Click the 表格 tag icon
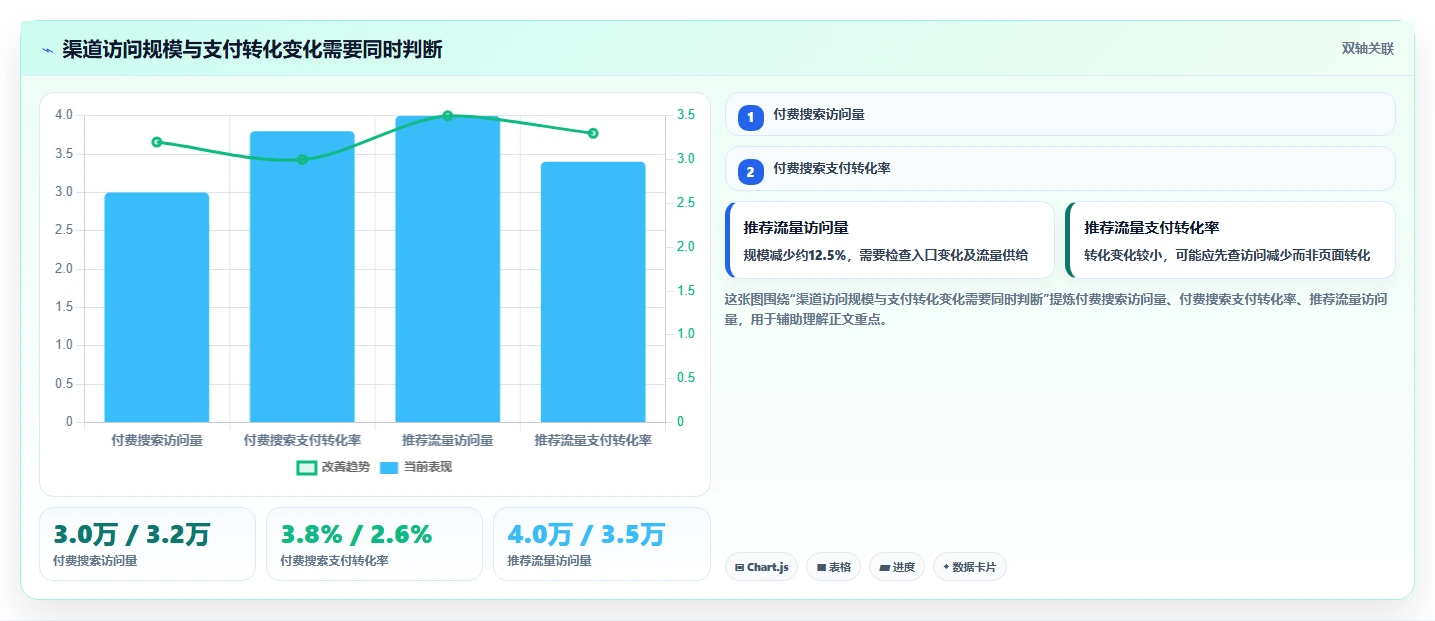Viewport: 1435px width, 621px height. point(821,568)
